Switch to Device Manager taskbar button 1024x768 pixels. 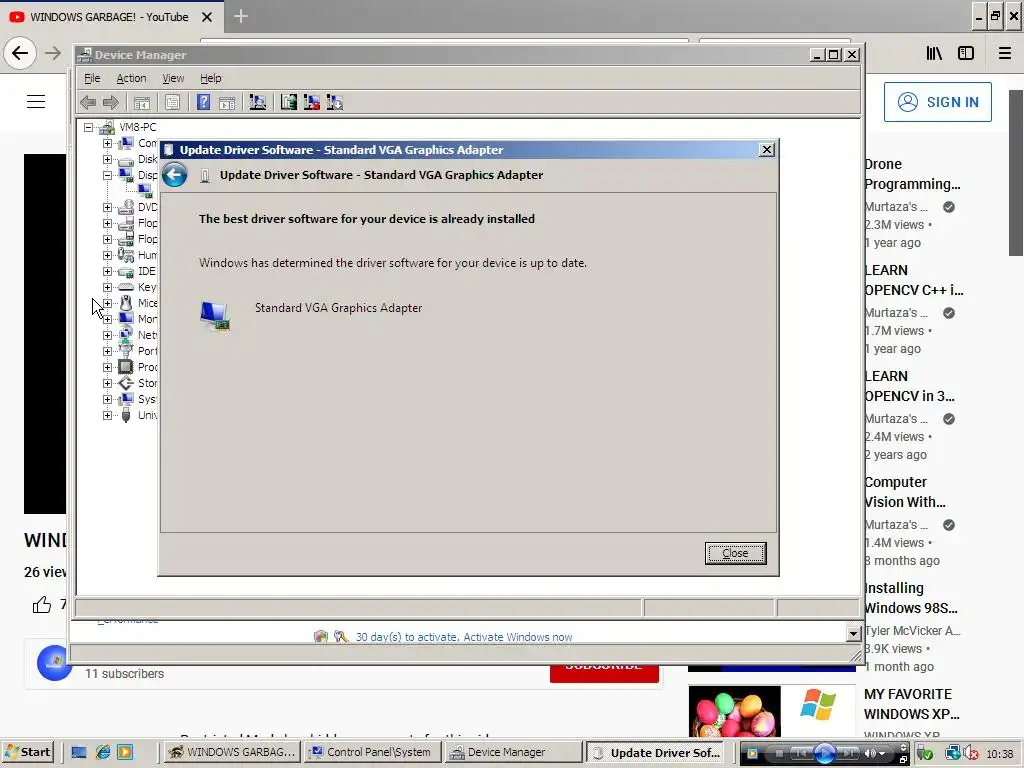[x=511, y=752]
